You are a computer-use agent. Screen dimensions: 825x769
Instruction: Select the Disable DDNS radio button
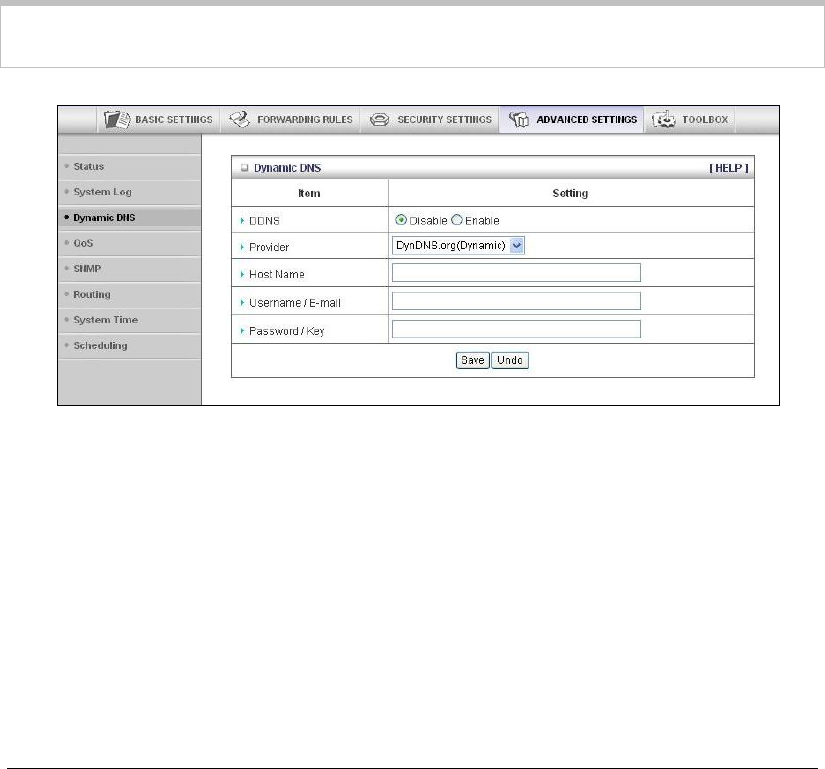401,220
